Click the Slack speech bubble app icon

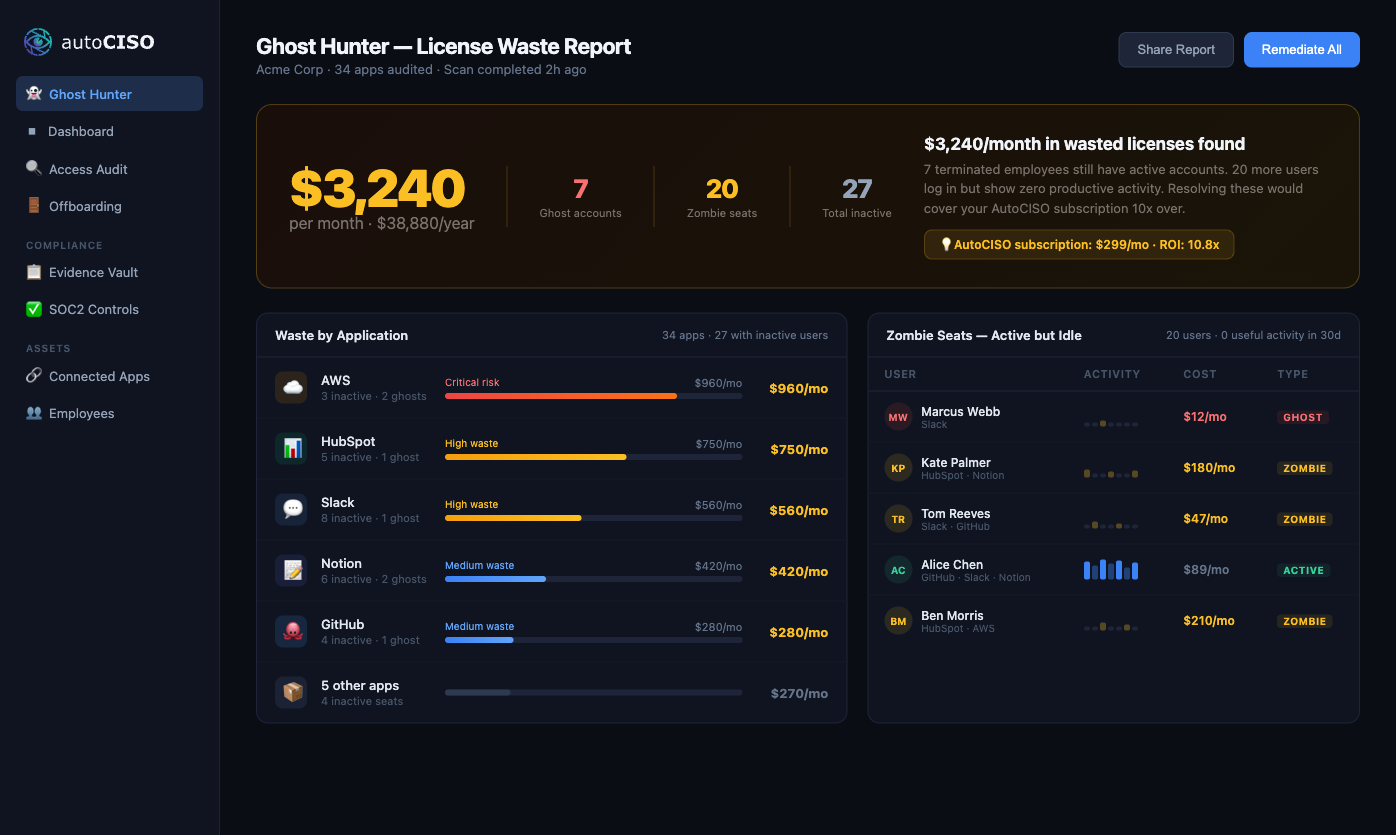coord(292,510)
